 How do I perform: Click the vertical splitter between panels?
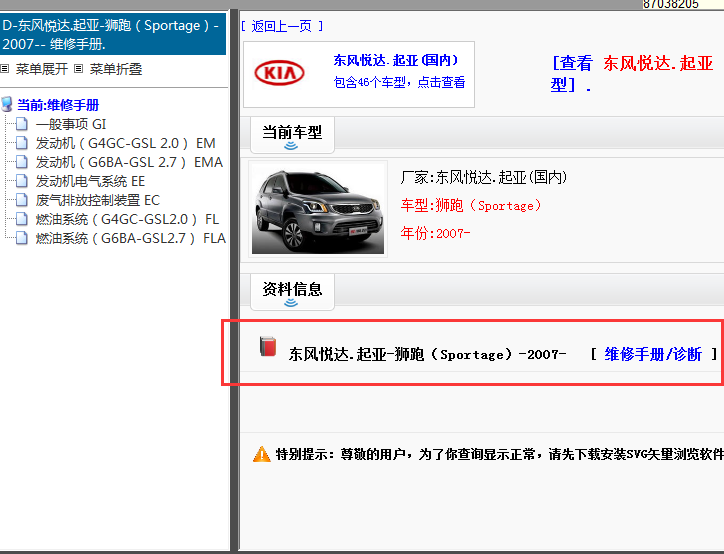[234, 281]
